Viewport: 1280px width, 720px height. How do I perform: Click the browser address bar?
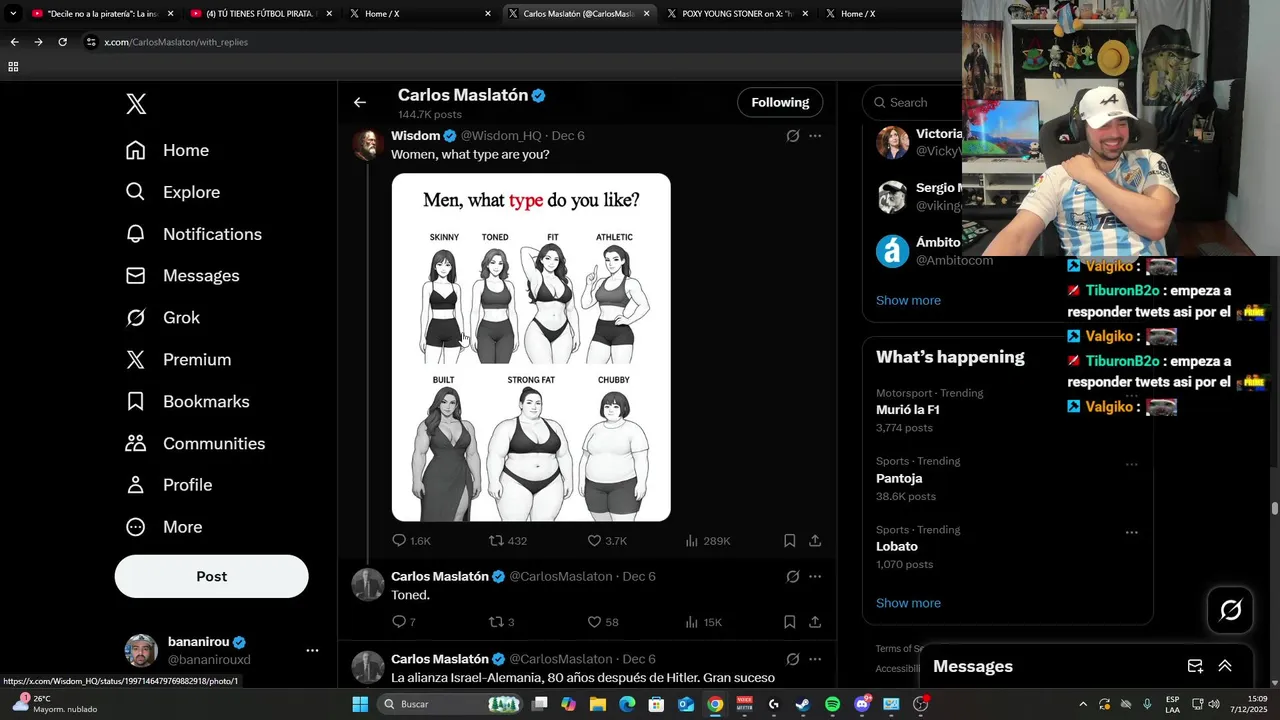click(x=520, y=42)
